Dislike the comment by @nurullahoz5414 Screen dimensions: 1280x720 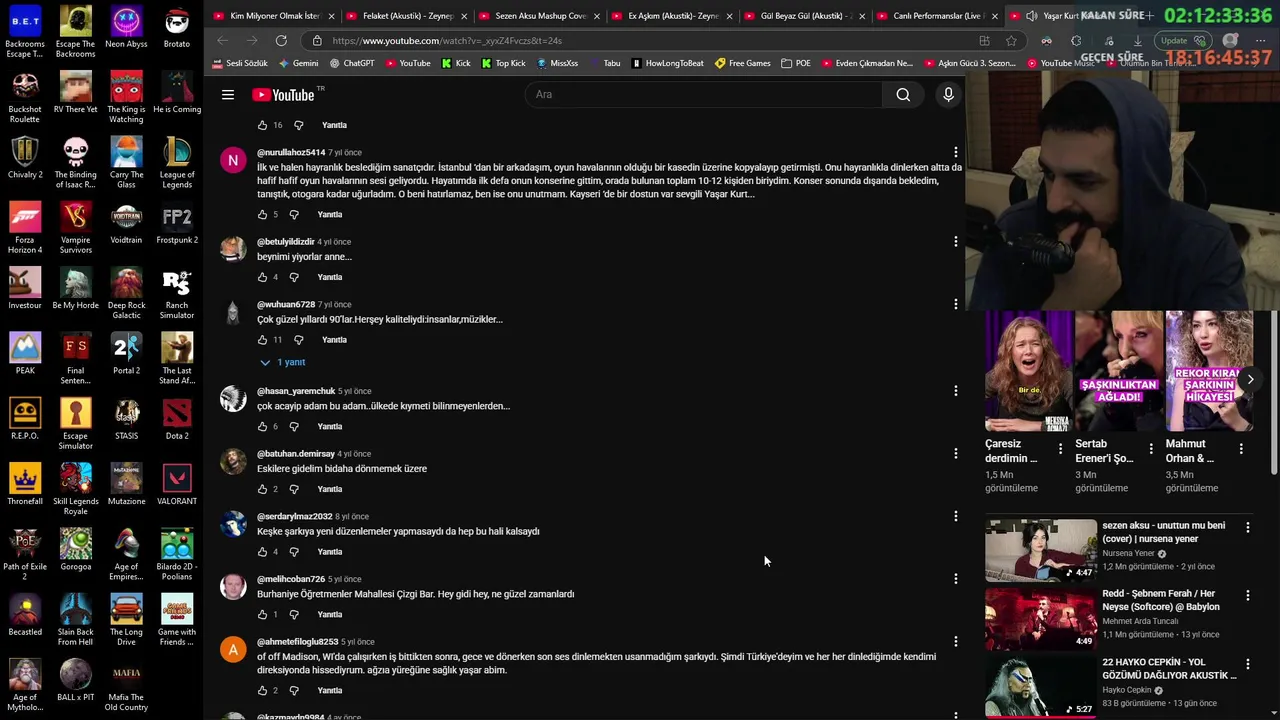tap(294, 214)
